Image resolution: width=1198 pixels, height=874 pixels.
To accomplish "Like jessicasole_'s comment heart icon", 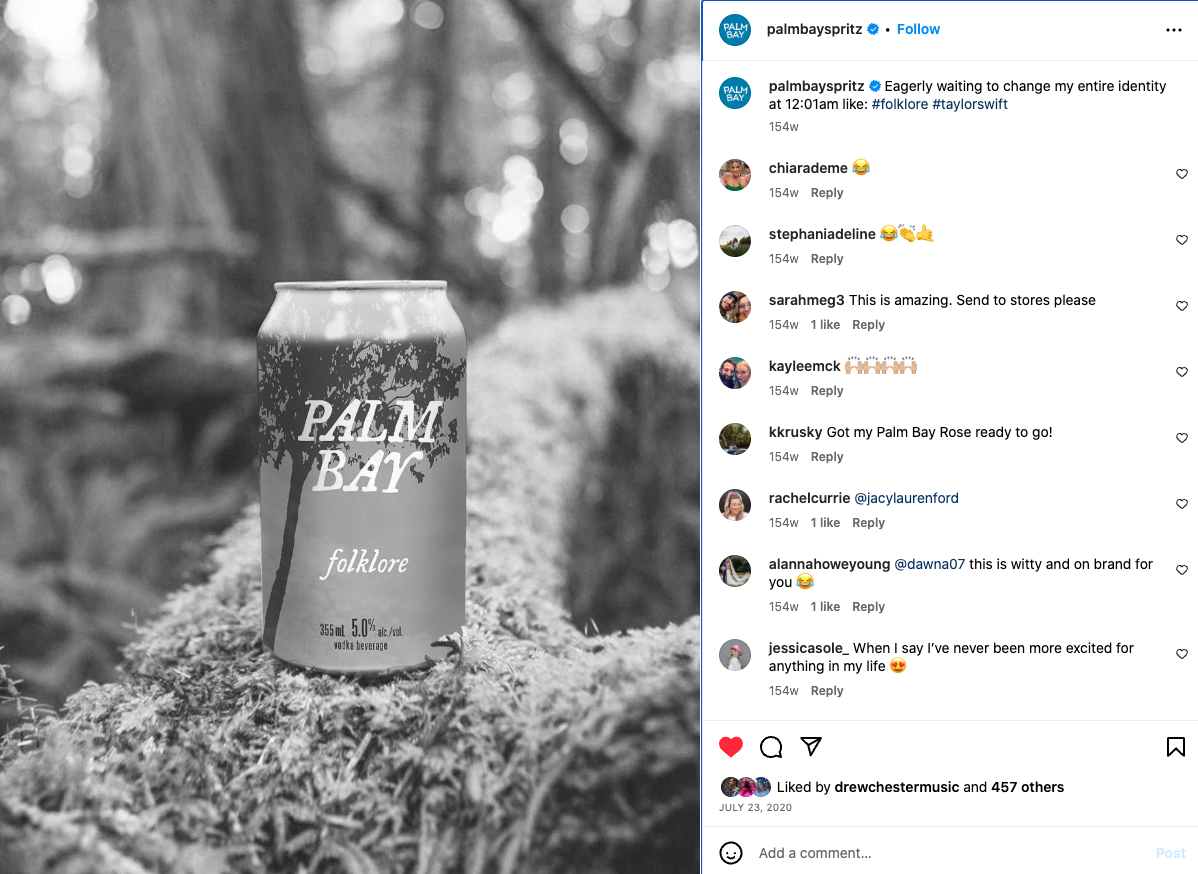I will tap(1181, 654).
